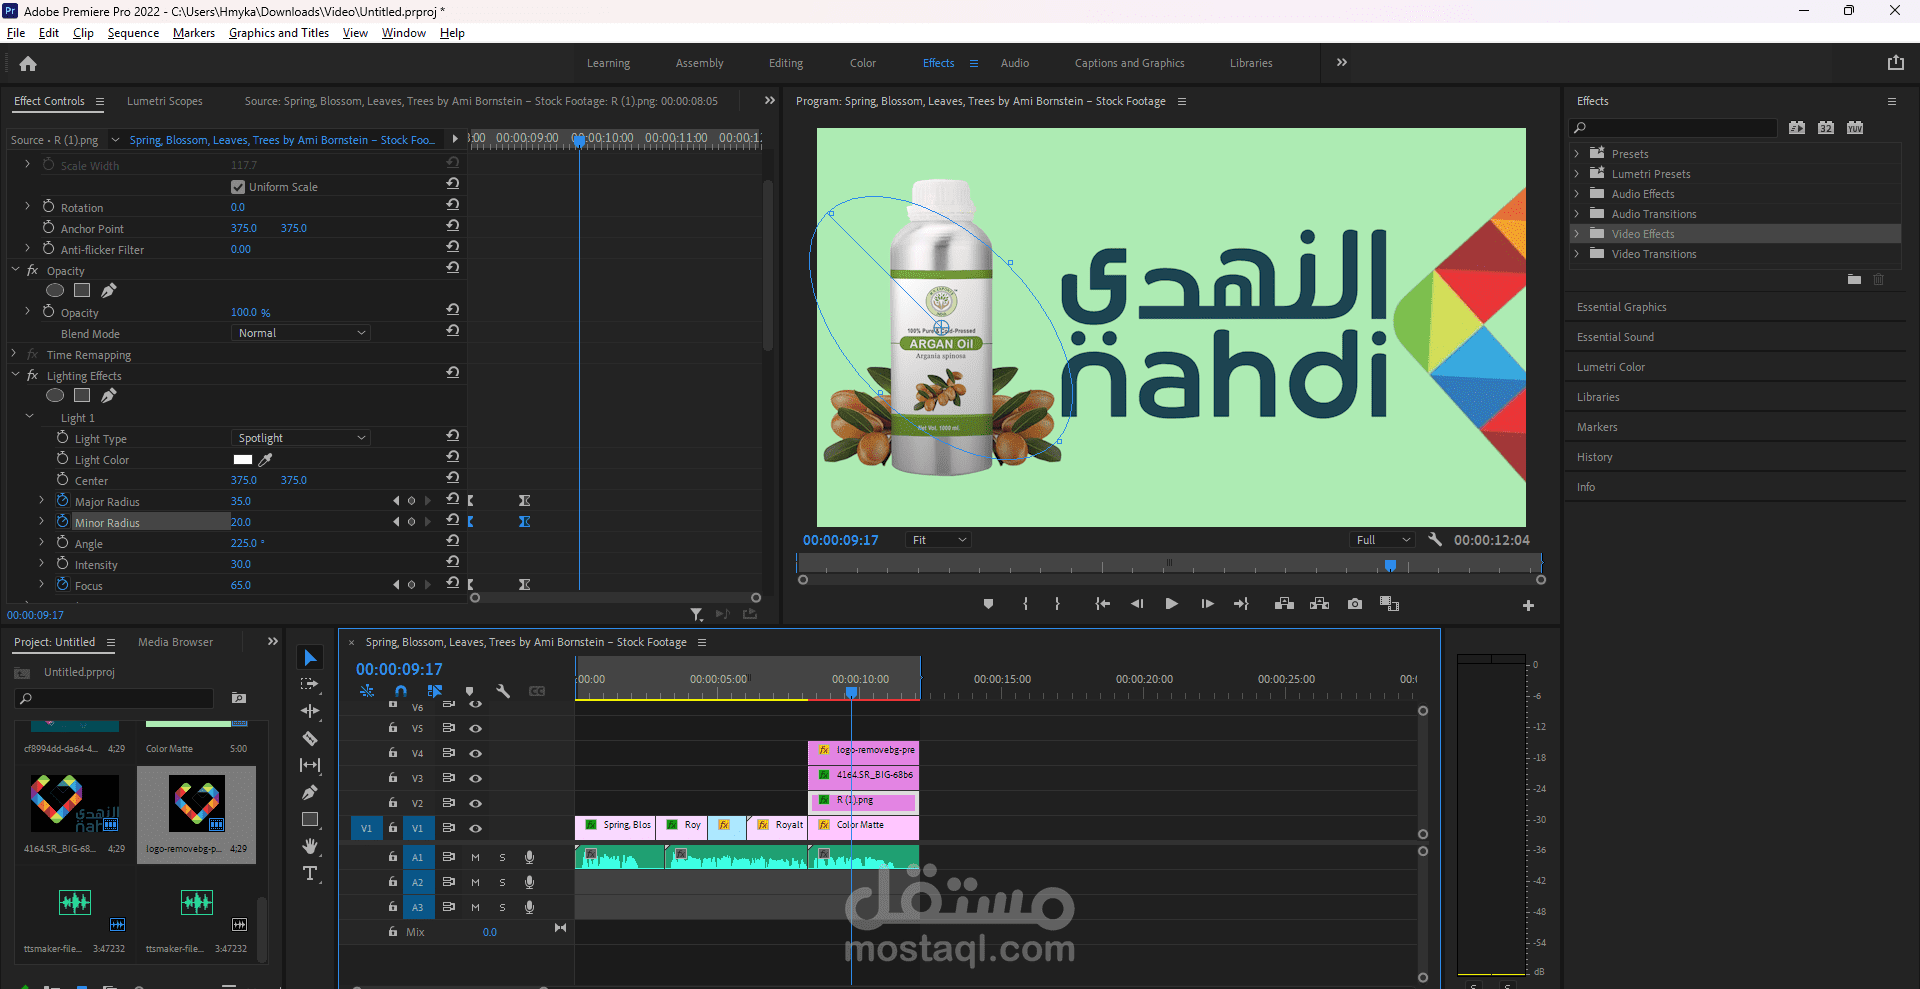The height and width of the screenshot is (989, 1920).
Task: Select the Rectangle tool in toolbar
Action: point(310,819)
